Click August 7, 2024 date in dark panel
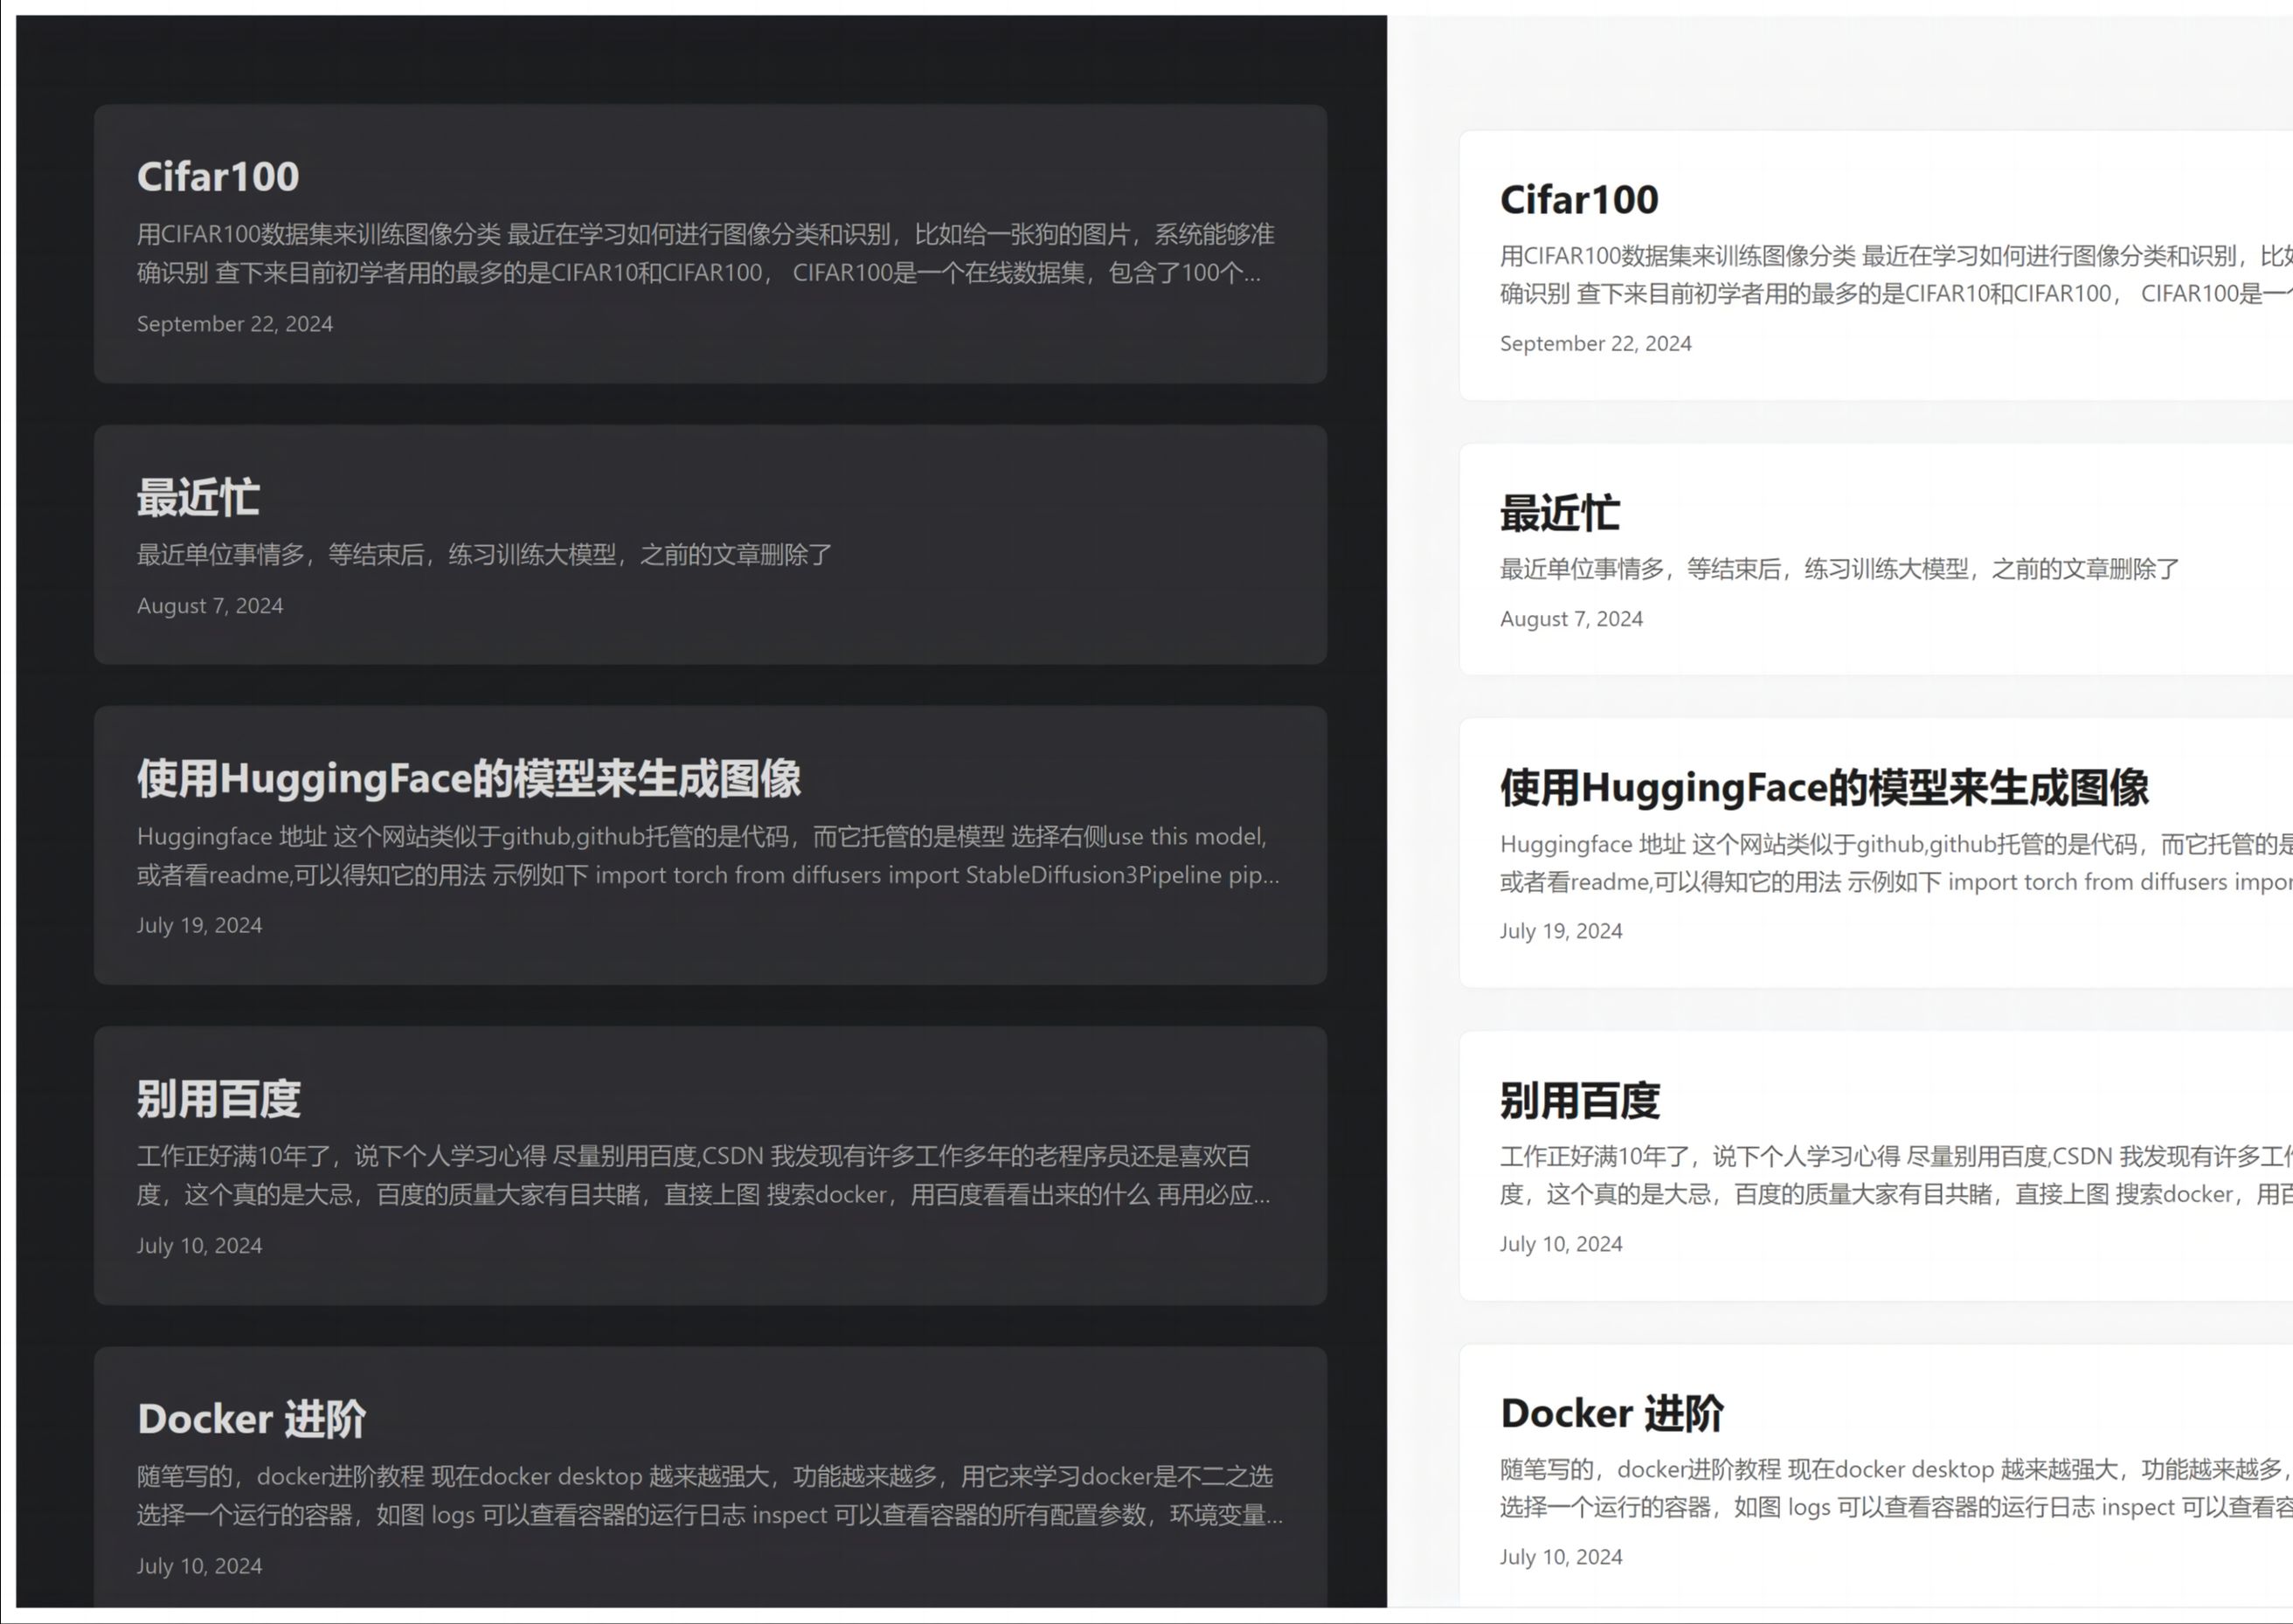This screenshot has width=2293, height=1624. pyautogui.click(x=210, y=606)
